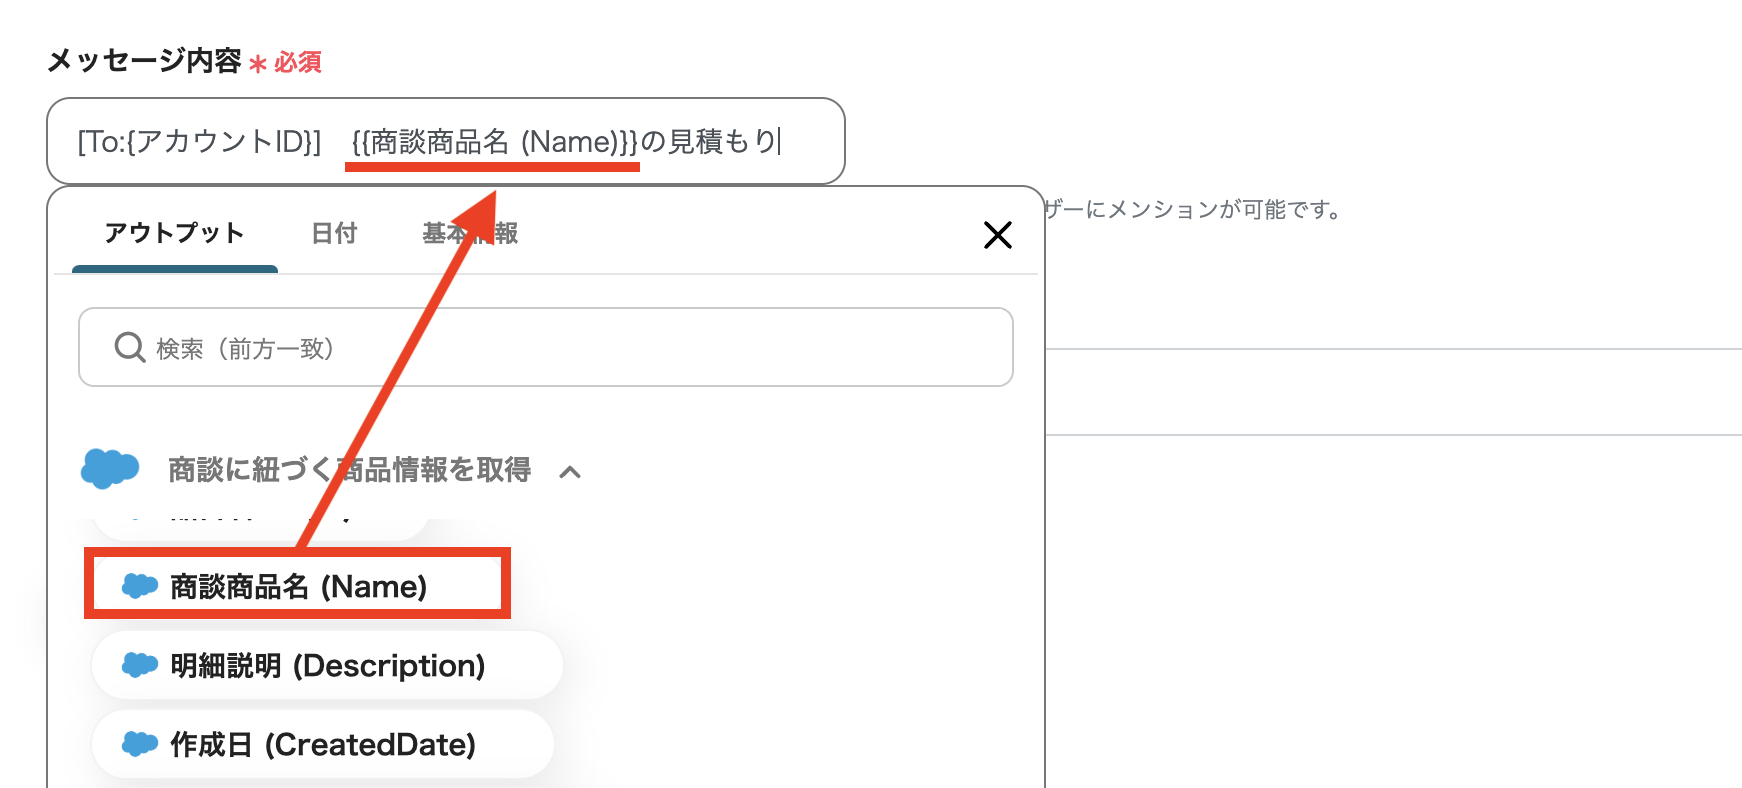This screenshot has height=788, width=1742.
Task: Select the cloud icon next to 作成日 (CreatedDate)
Action: pos(140,744)
